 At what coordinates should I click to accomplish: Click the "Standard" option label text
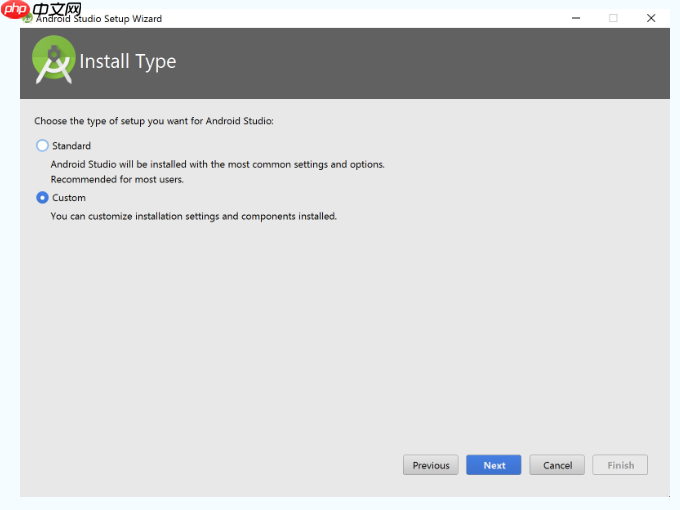[71, 146]
